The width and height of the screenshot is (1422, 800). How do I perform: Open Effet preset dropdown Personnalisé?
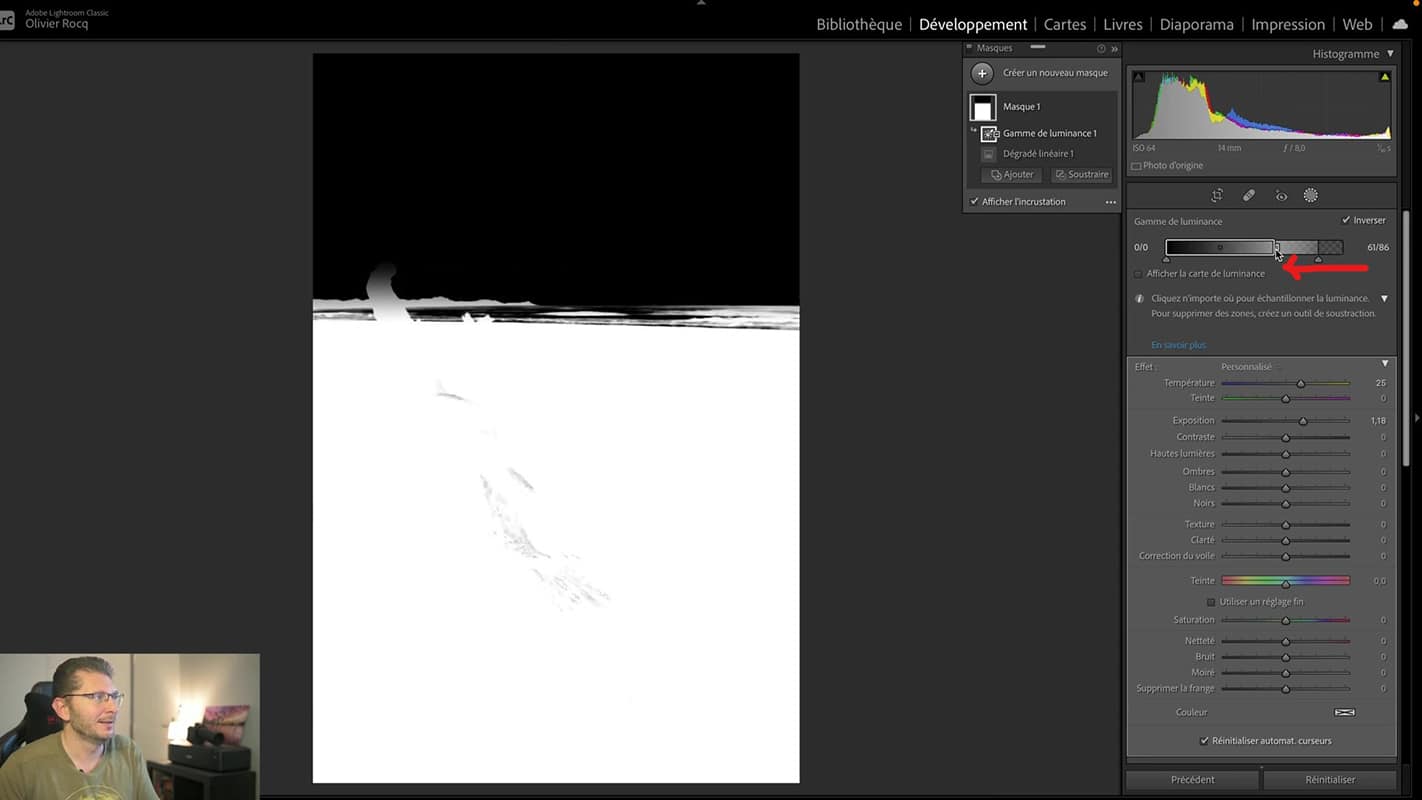click(1251, 367)
